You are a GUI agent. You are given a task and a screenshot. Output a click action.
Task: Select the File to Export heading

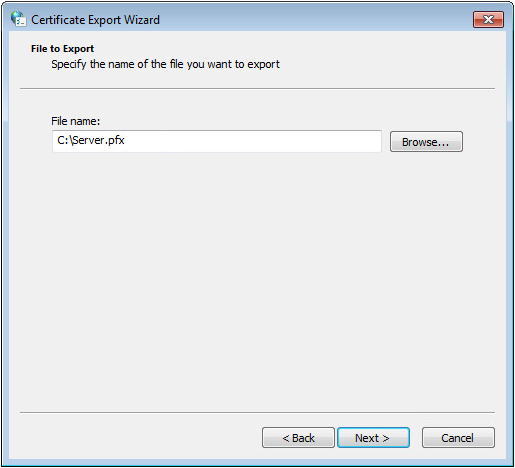coord(62,49)
